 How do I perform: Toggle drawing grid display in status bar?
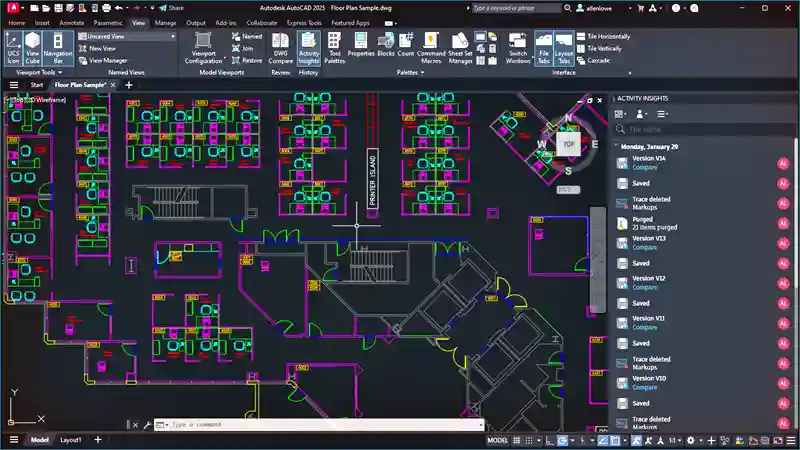click(516, 440)
